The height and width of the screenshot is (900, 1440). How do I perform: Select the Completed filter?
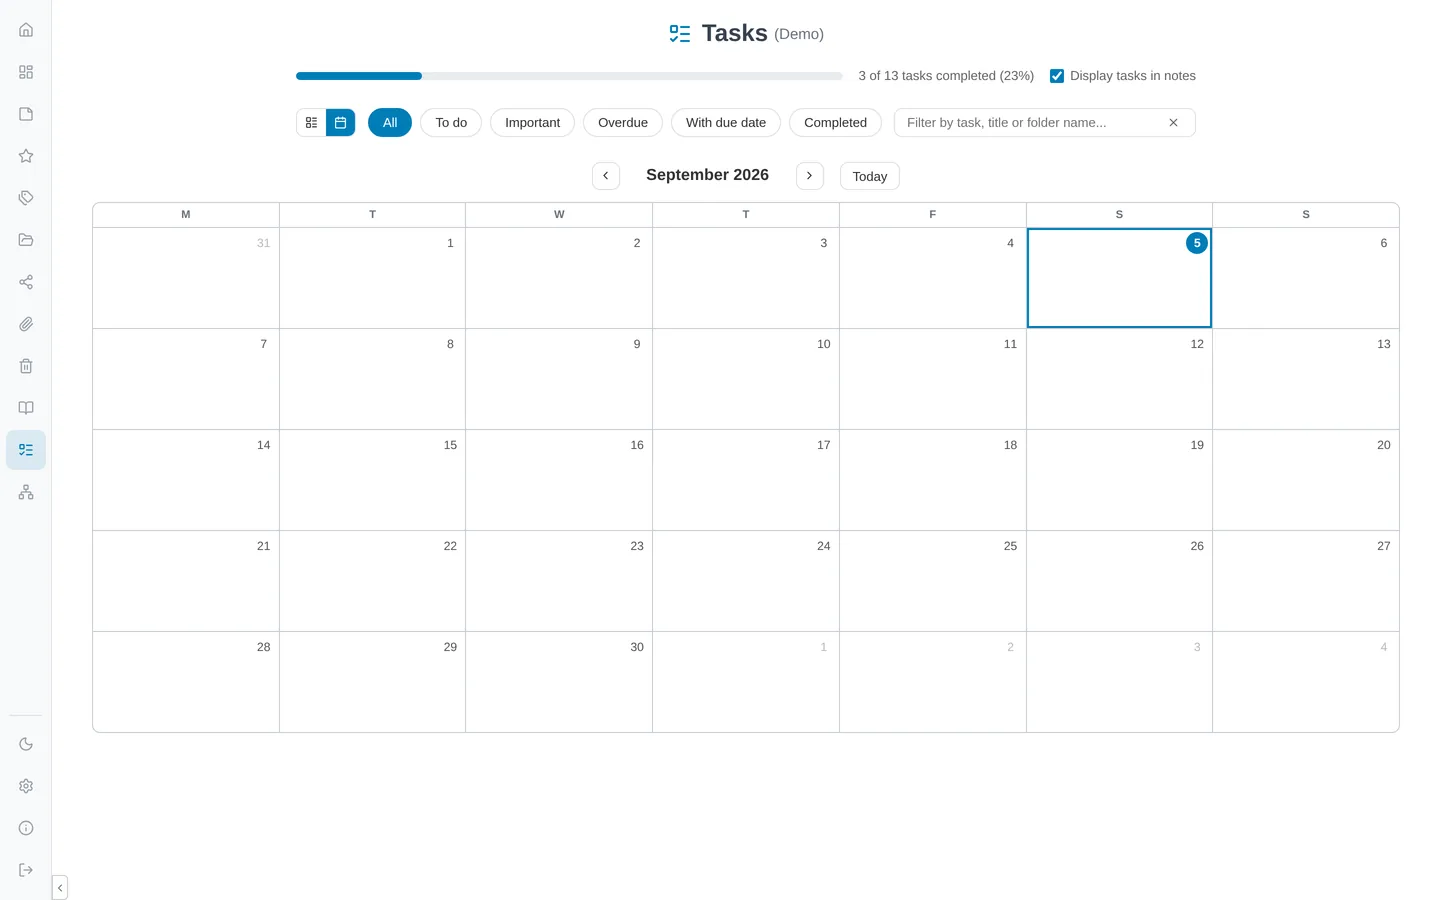click(835, 122)
